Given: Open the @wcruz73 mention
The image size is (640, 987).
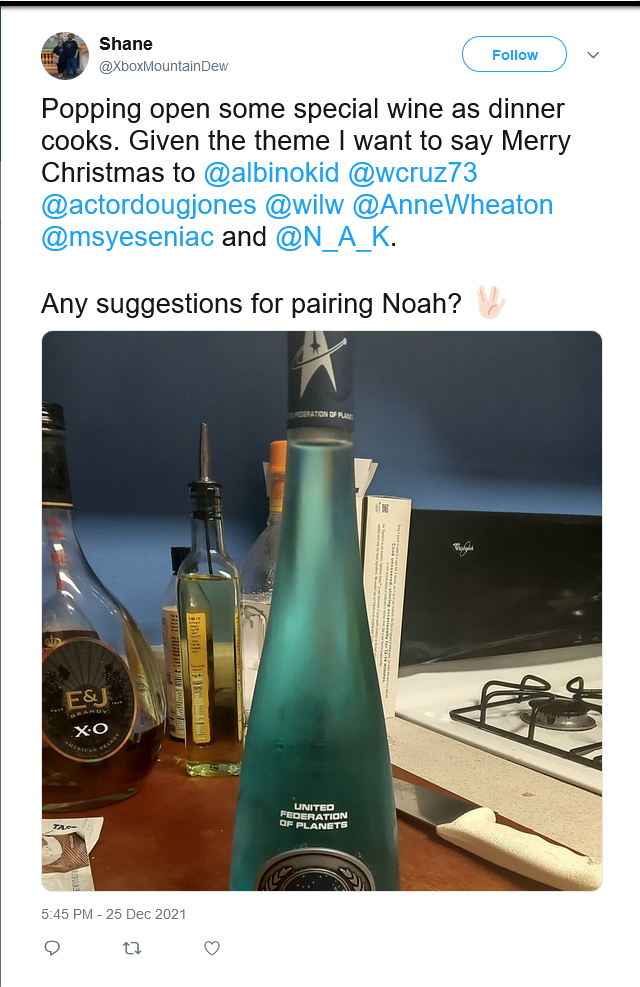Looking at the screenshot, I should tap(413, 172).
